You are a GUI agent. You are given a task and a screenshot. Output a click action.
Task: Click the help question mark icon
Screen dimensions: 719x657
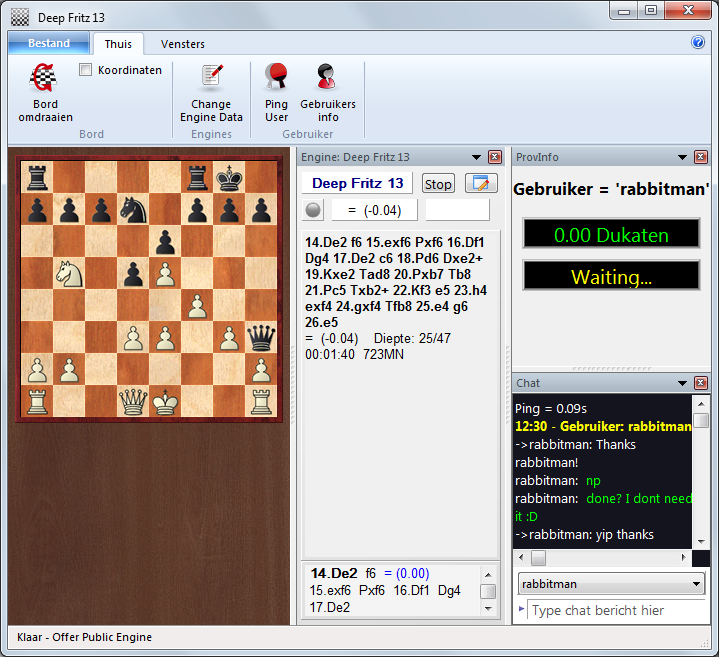[698, 43]
